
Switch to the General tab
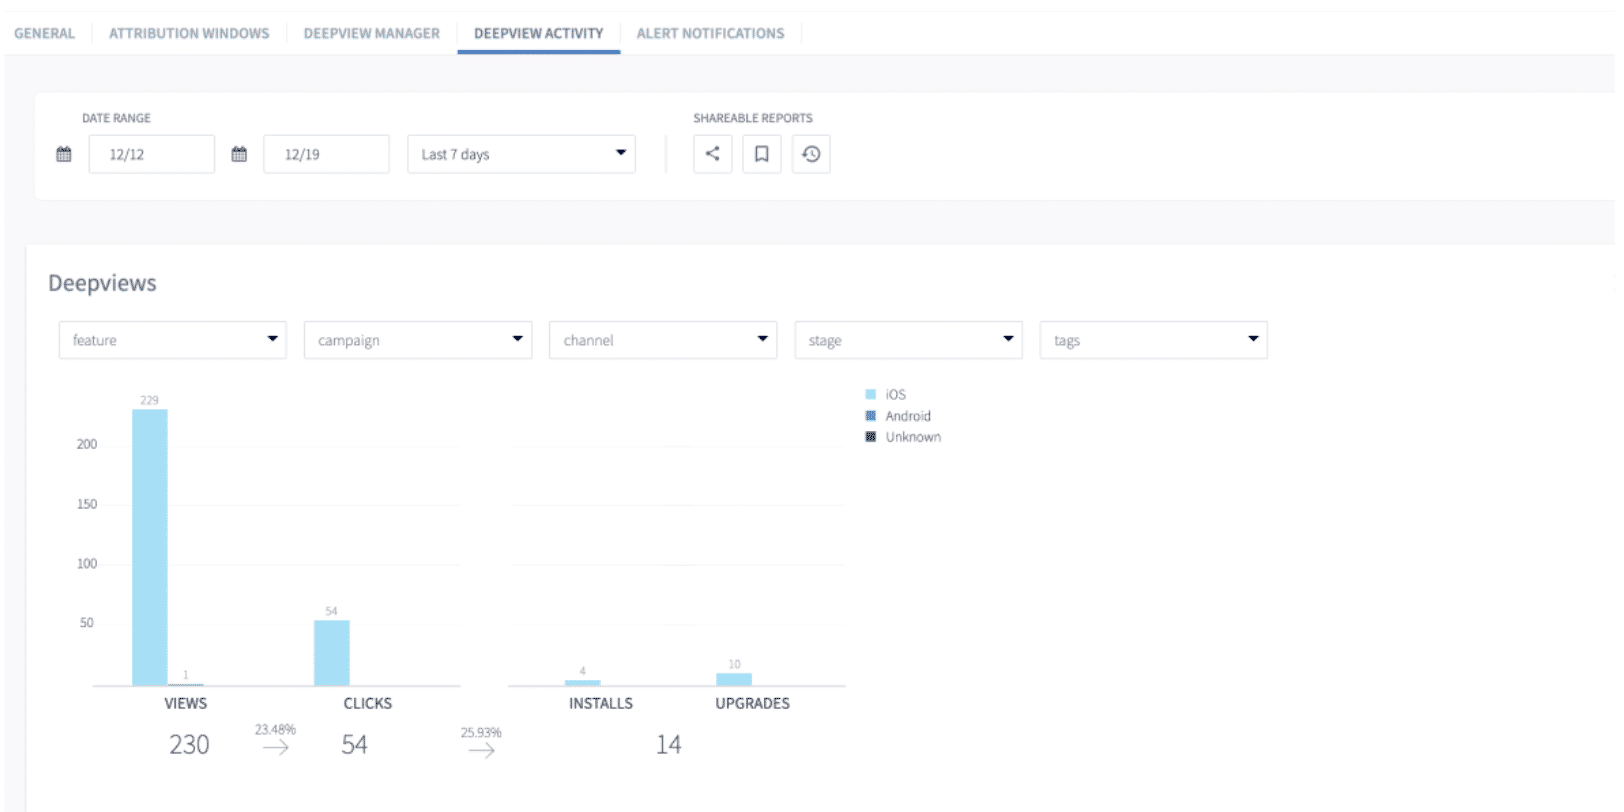44,33
